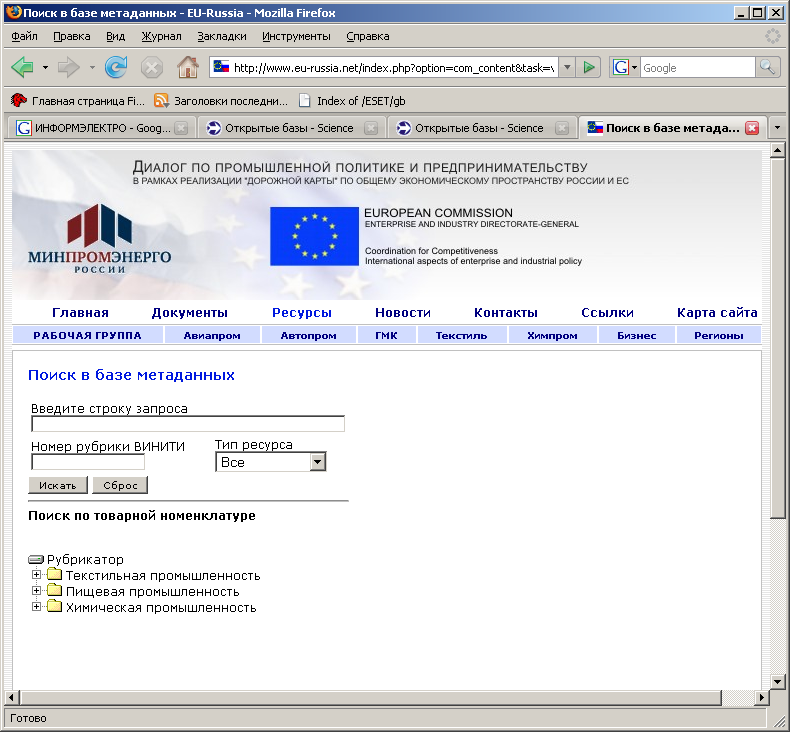Open the Ссылки navigation link
790x732 pixels.
(x=607, y=313)
